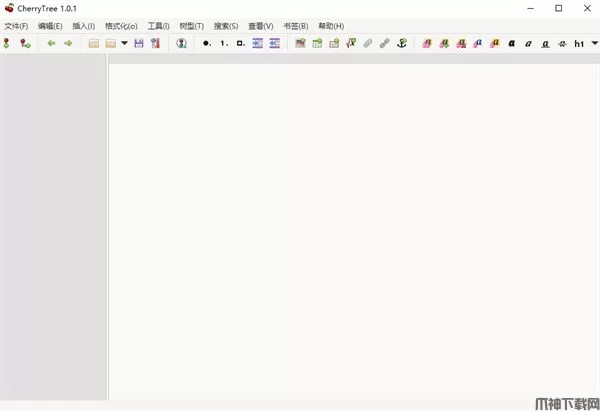This screenshot has height=411, width=600.
Task: Insert an anchor with anchor icon
Action: click(x=402, y=43)
